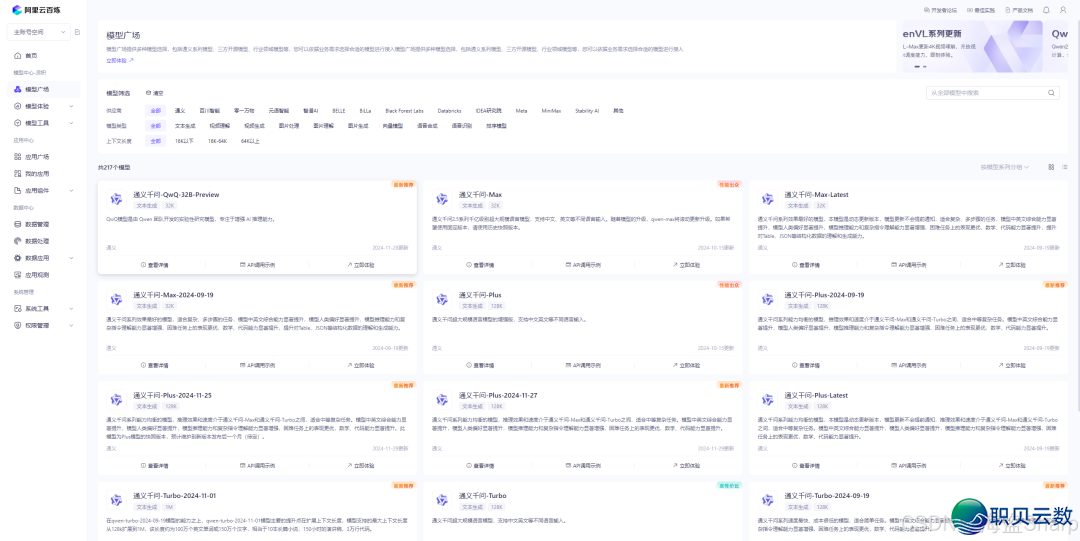Click the 模型工具 sidebar icon
This screenshot has height=541, width=1080.
coord(18,123)
